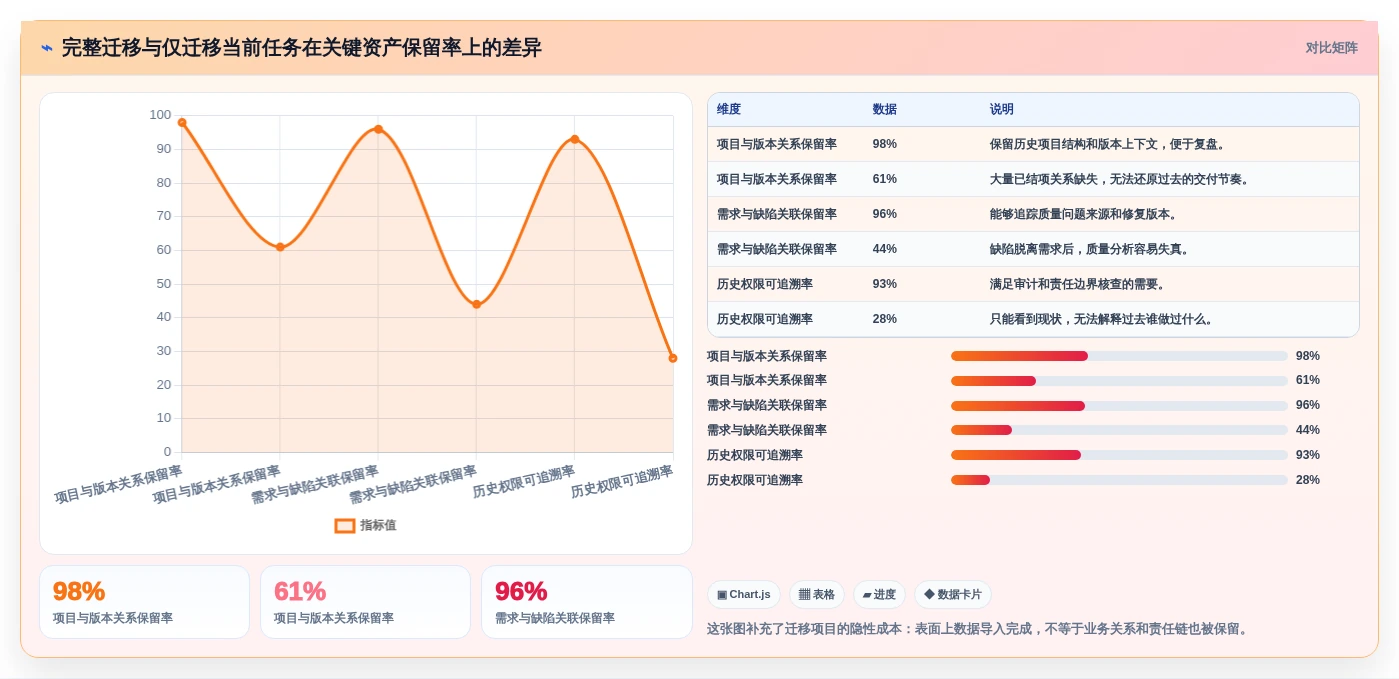The image size is (1399, 679).
Task: Click the Chart.js tag
Action: point(744,594)
